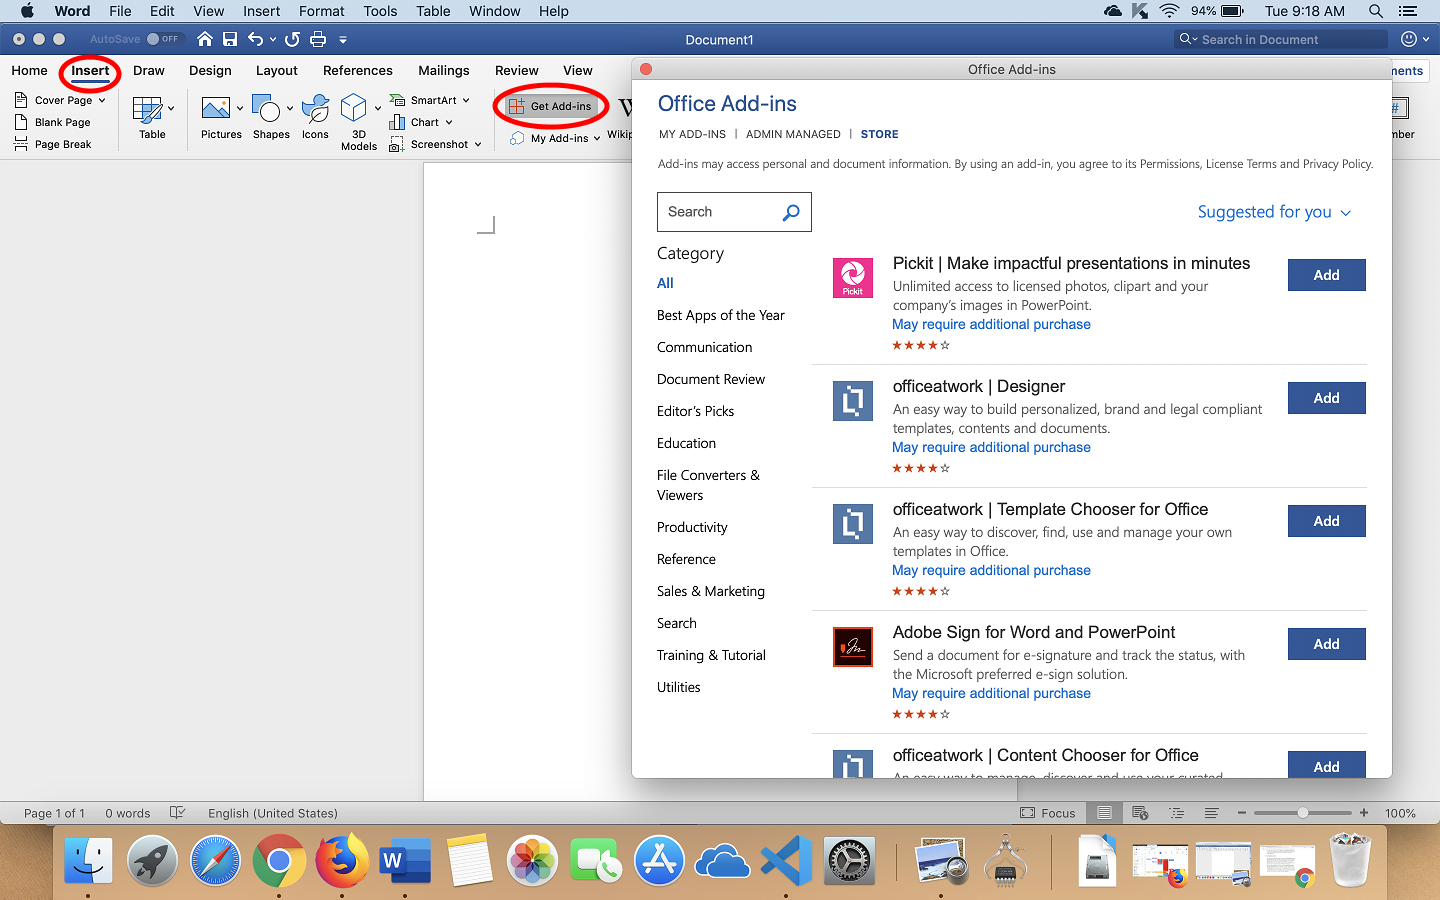Screen dimensions: 1440x900
Task: Select the STORE tab
Action: [880, 134]
